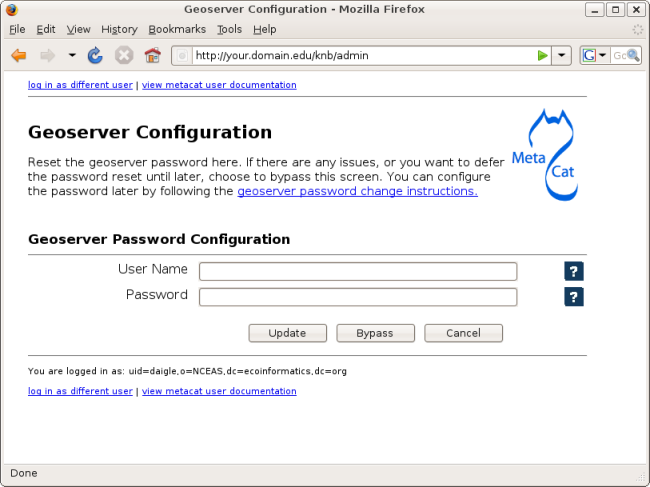Click the Home icon in toolbar
This screenshot has height=487, width=650.
152,55
